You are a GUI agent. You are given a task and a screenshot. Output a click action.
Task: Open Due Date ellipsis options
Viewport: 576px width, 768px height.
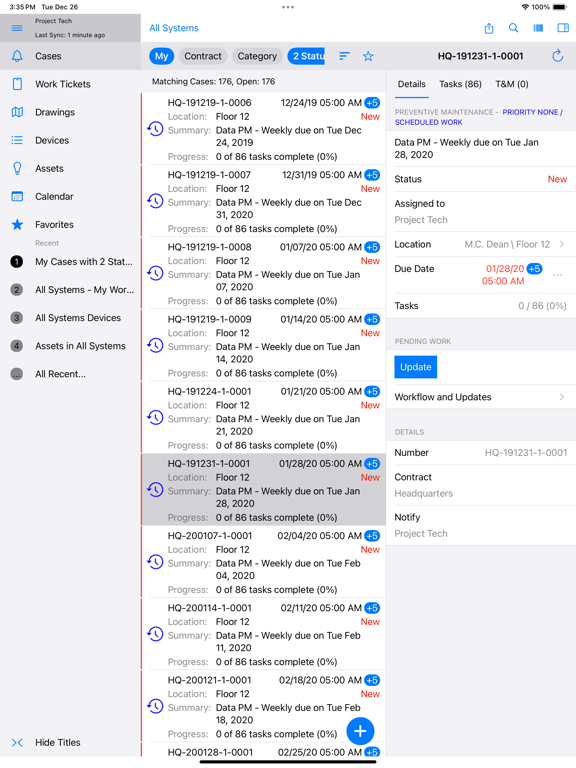tap(558, 275)
